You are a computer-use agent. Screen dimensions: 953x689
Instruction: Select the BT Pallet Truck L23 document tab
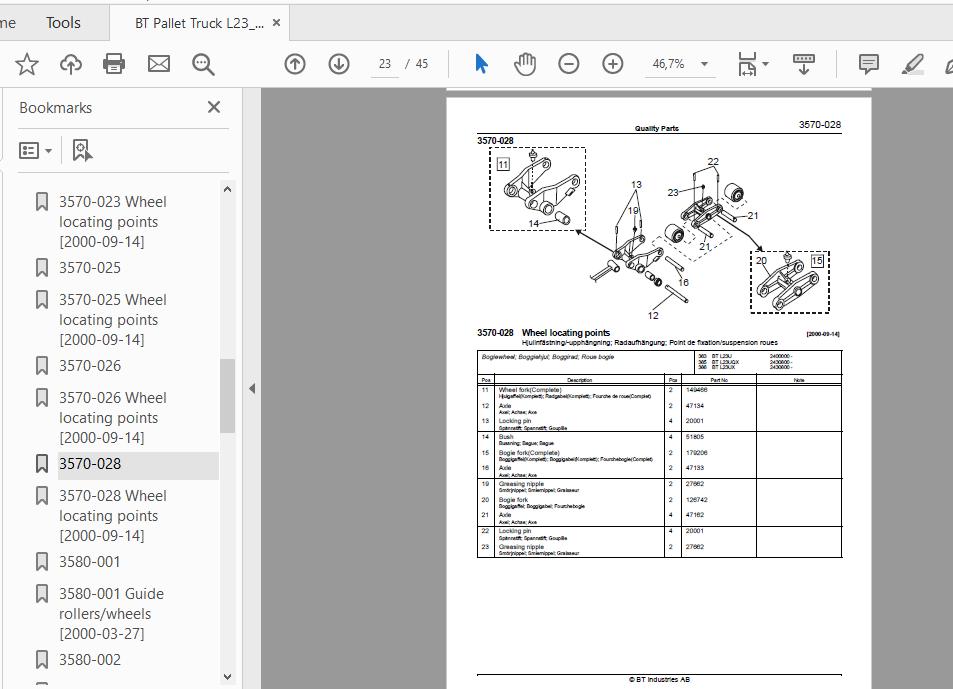click(x=199, y=23)
